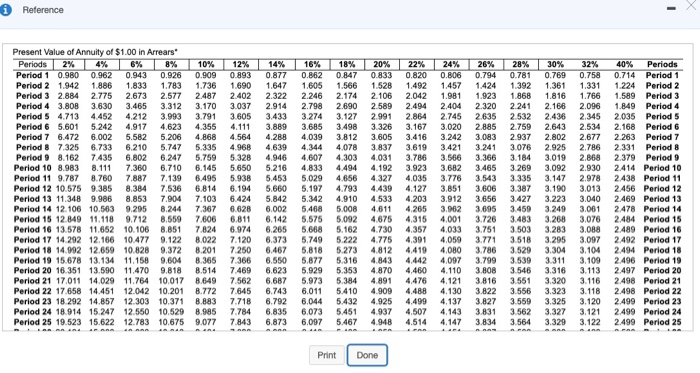Click value 4.948 in Period 25 row
700x373 pixels.
[x=382, y=322]
